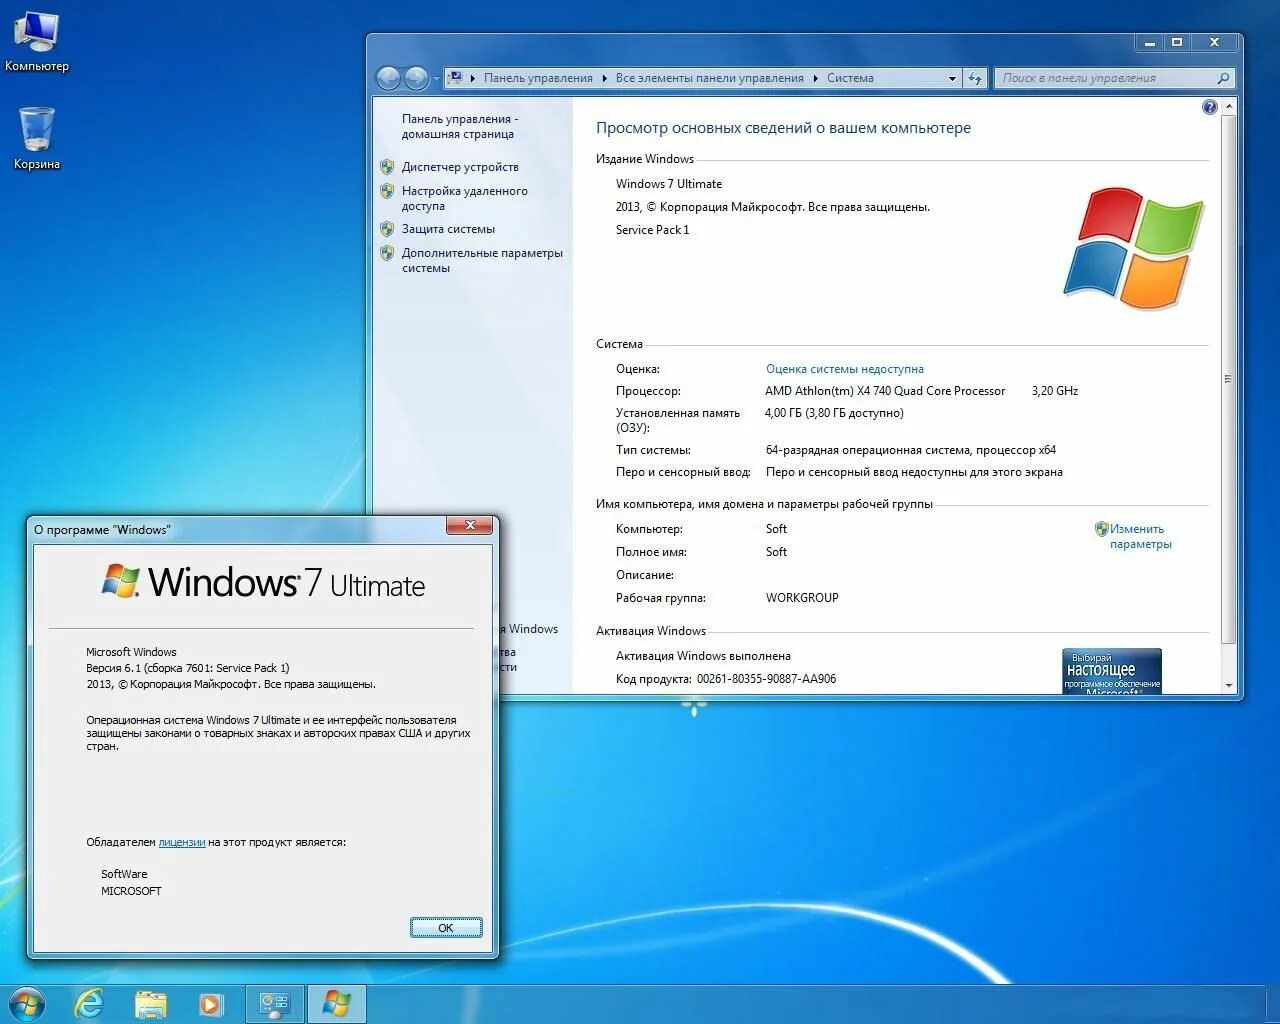This screenshot has height=1024, width=1280.
Task: Click the Windows logo in System window
Action: 1133,247
